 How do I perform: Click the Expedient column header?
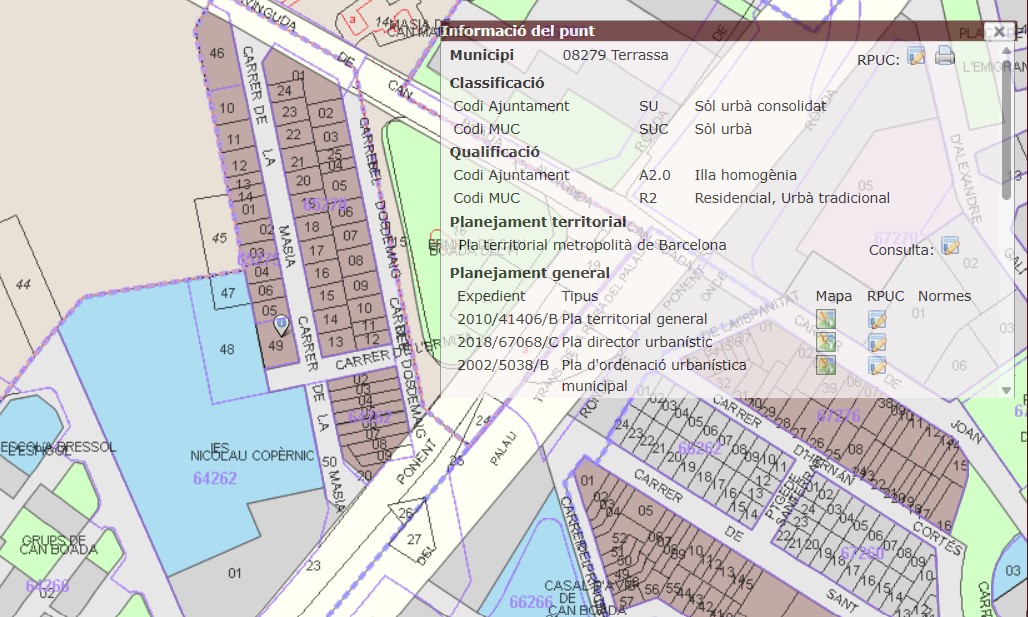pyautogui.click(x=491, y=296)
